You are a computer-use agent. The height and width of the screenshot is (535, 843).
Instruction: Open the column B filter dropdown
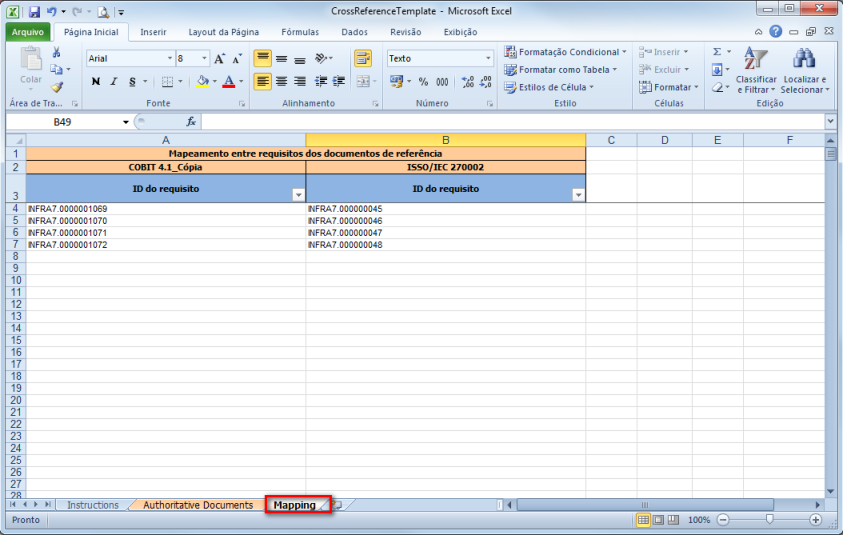click(x=578, y=195)
